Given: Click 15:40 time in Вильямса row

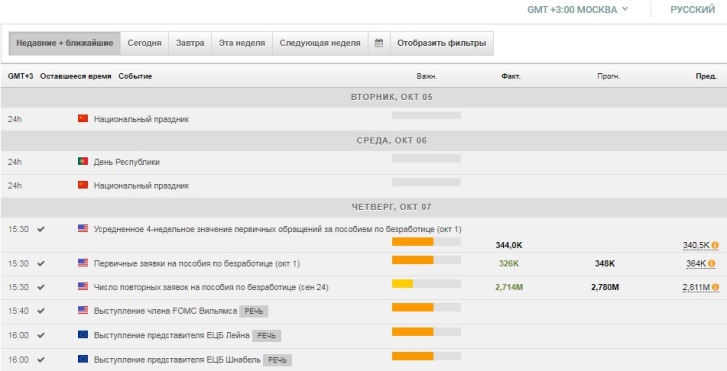Looking at the screenshot, I should [18, 311].
